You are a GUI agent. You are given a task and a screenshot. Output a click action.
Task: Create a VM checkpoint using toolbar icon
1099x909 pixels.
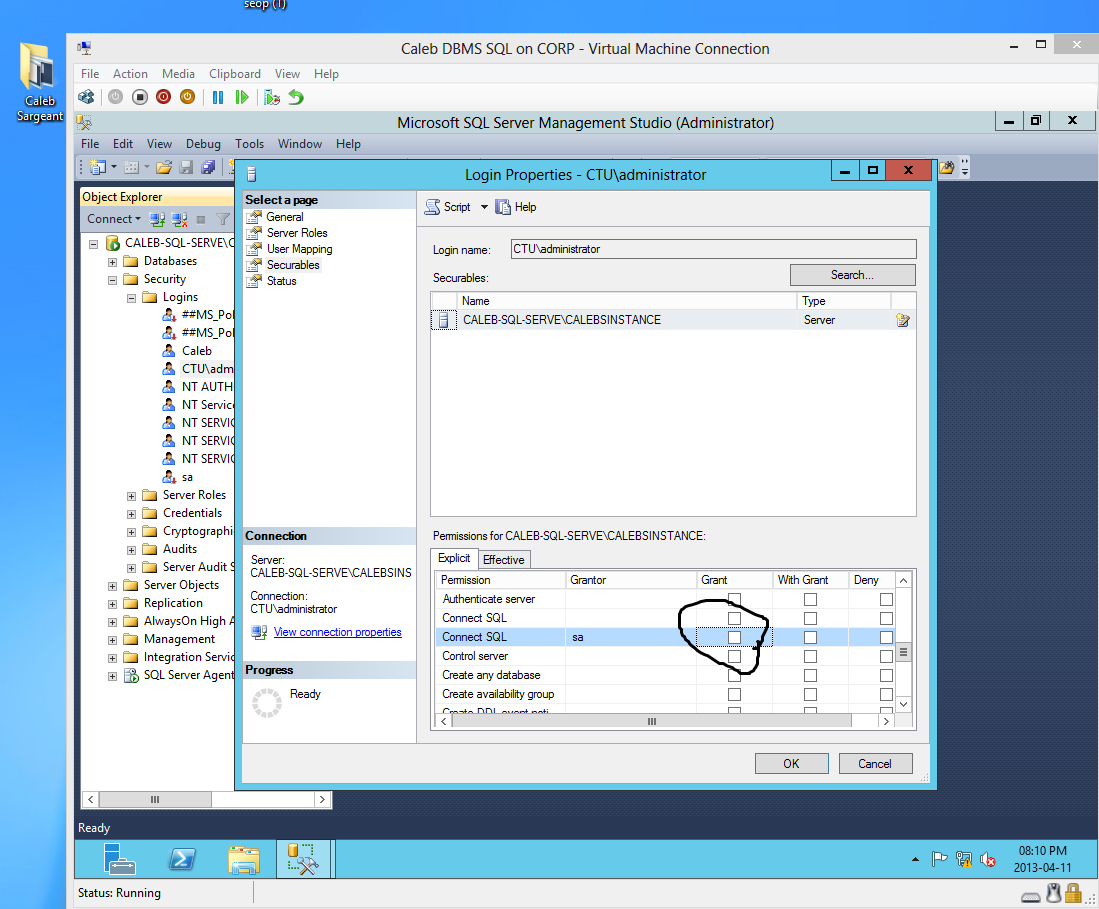pos(272,97)
